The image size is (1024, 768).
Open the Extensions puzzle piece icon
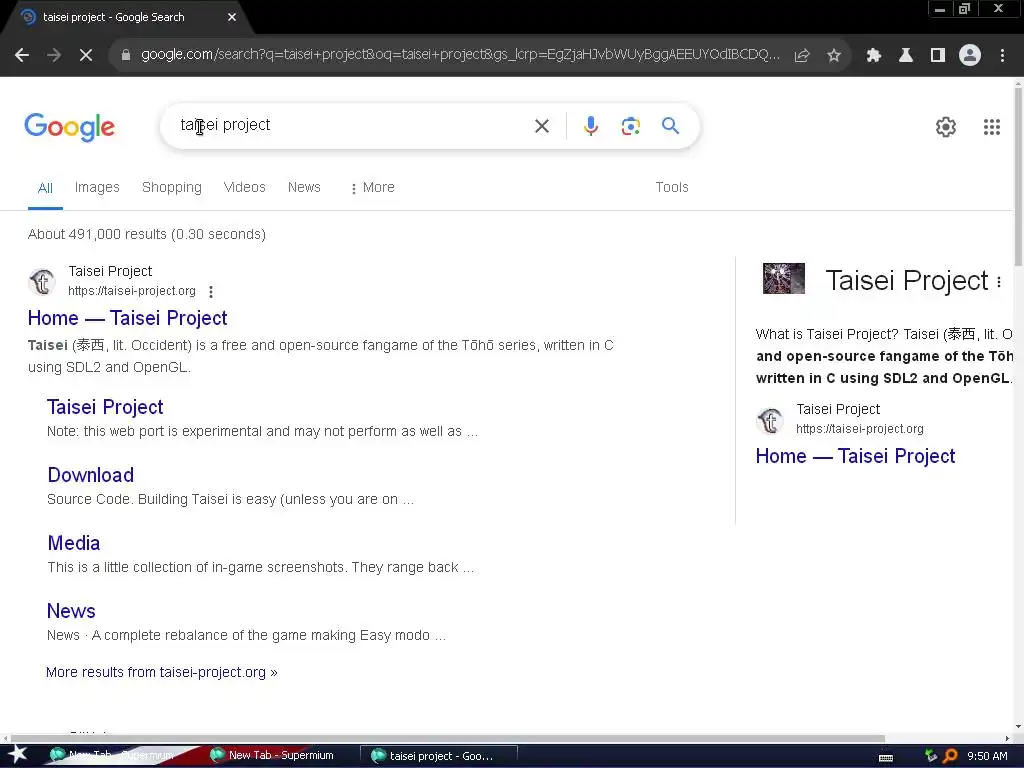click(874, 56)
